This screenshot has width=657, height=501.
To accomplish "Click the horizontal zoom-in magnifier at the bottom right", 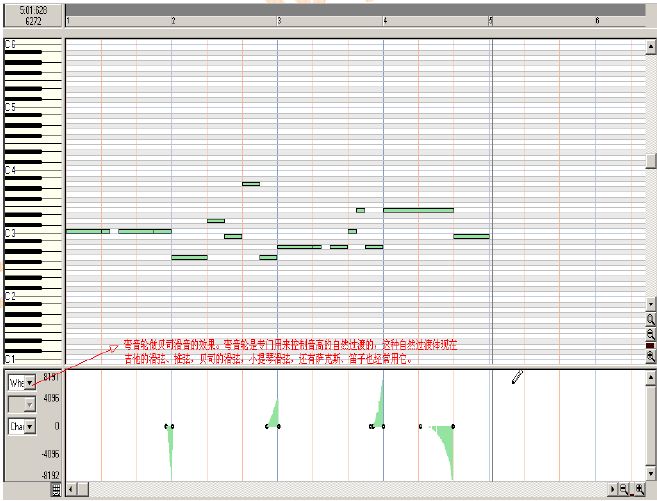I will click(x=639, y=489).
